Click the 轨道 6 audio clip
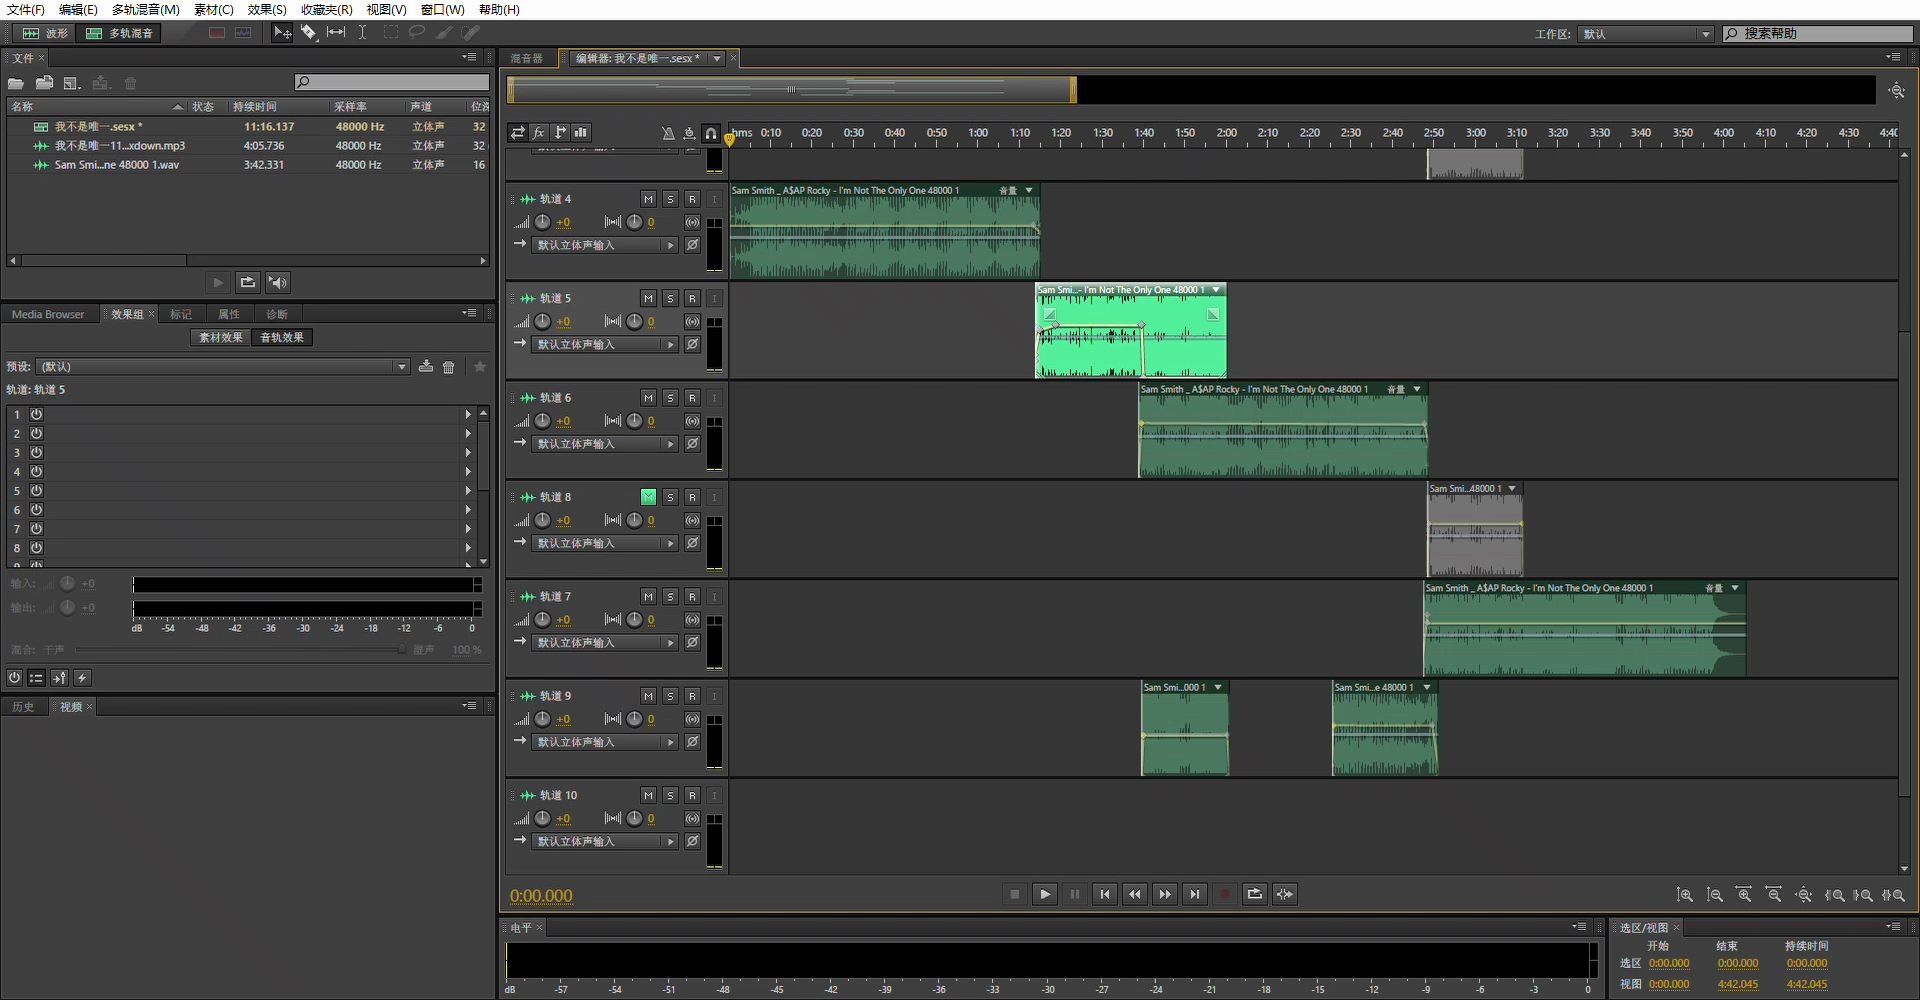This screenshot has width=1920, height=1000. pos(1283,430)
